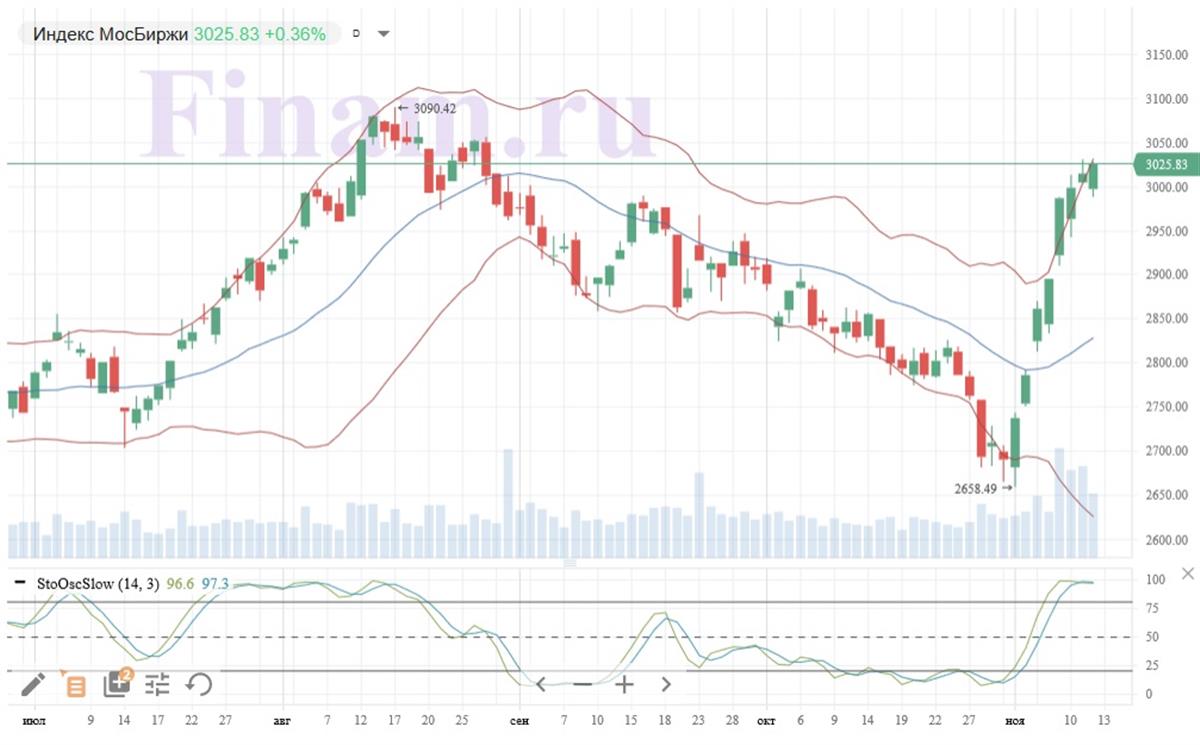
Task: Zoom in using the plus icon
Action: pos(624,684)
